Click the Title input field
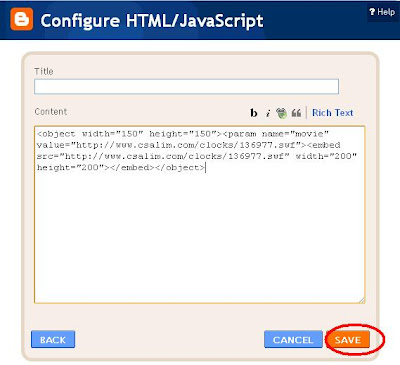Image resolution: width=400 pixels, height=365 pixels. point(186,86)
